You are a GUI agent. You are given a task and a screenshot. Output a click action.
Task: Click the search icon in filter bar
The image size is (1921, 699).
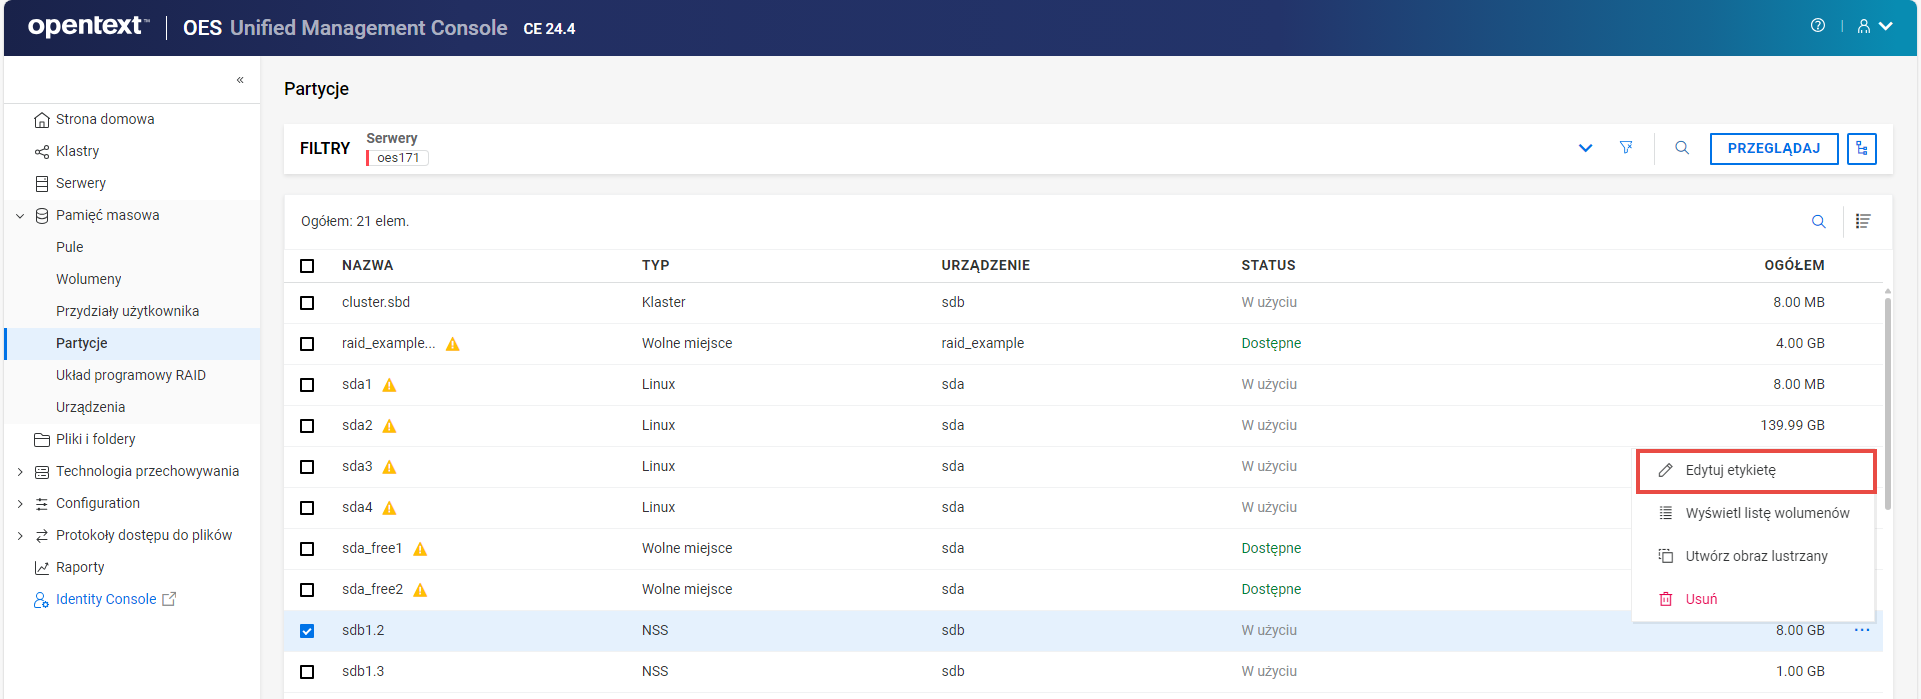[1682, 148]
